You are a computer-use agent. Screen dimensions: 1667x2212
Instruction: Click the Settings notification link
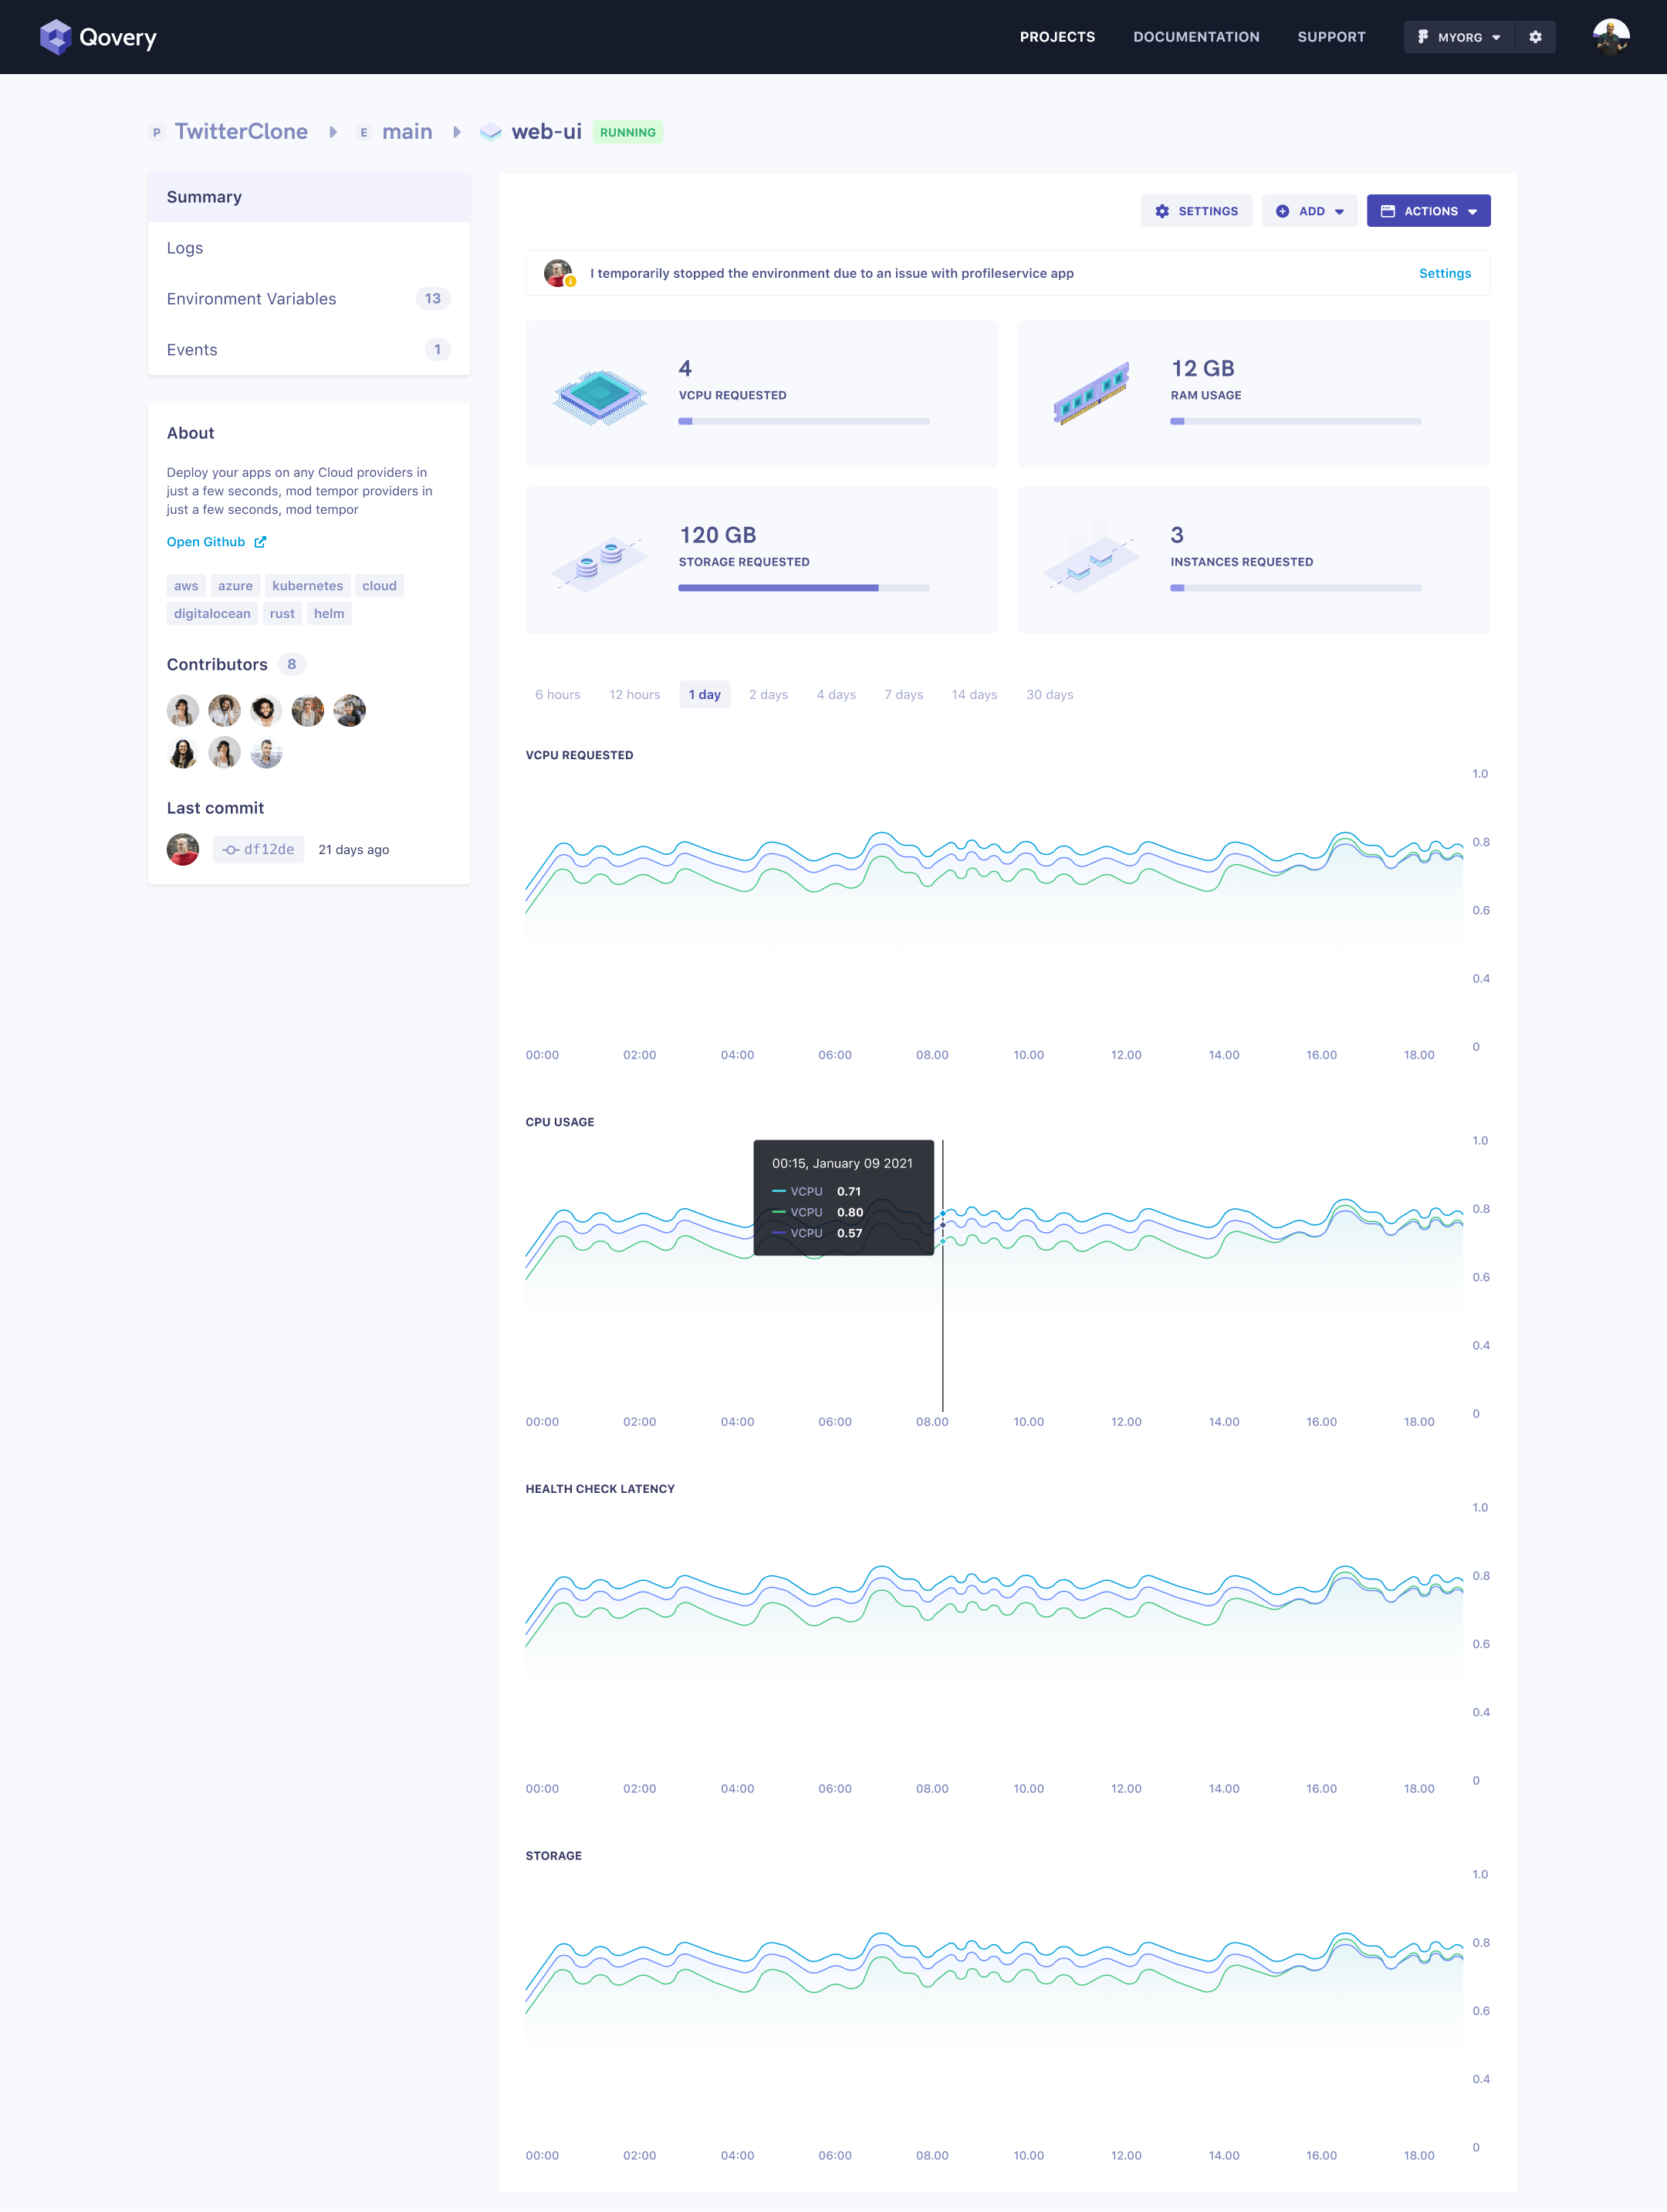point(1445,272)
